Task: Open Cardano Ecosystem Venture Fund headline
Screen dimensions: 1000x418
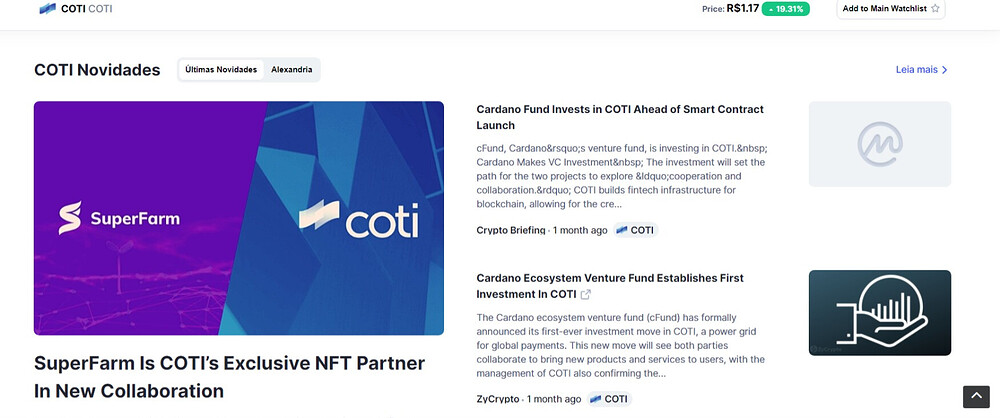Action: [610, 286]
